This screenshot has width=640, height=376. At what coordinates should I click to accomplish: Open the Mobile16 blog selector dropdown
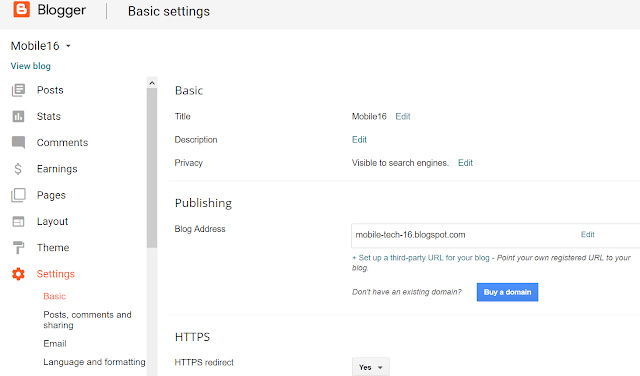[x=41, y=46]
